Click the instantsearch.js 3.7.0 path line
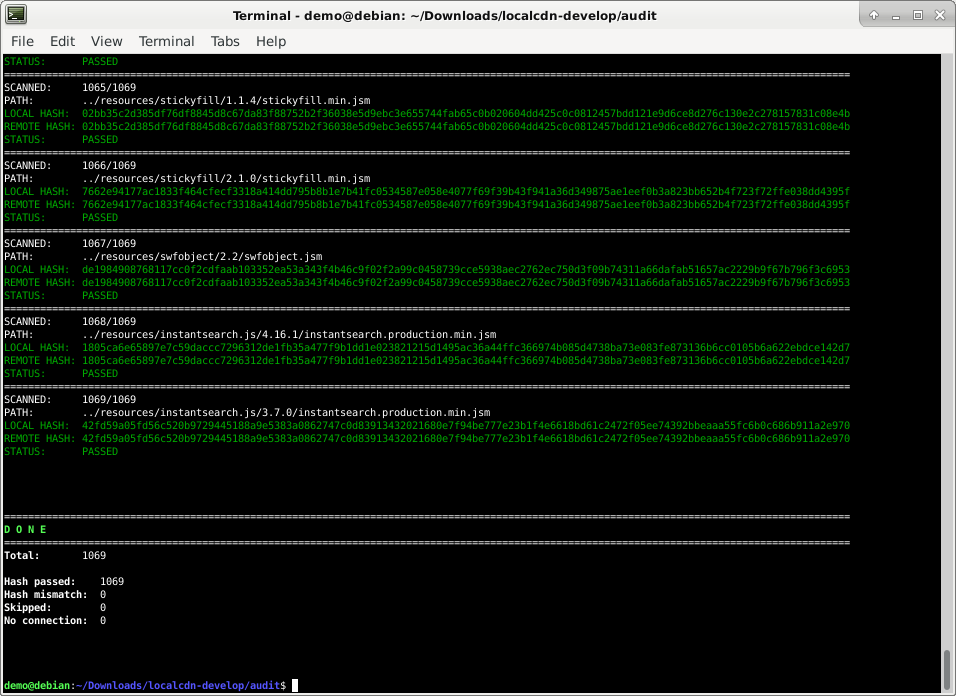The width and height of the screenshot is (956, 696). tap(285, 412)
